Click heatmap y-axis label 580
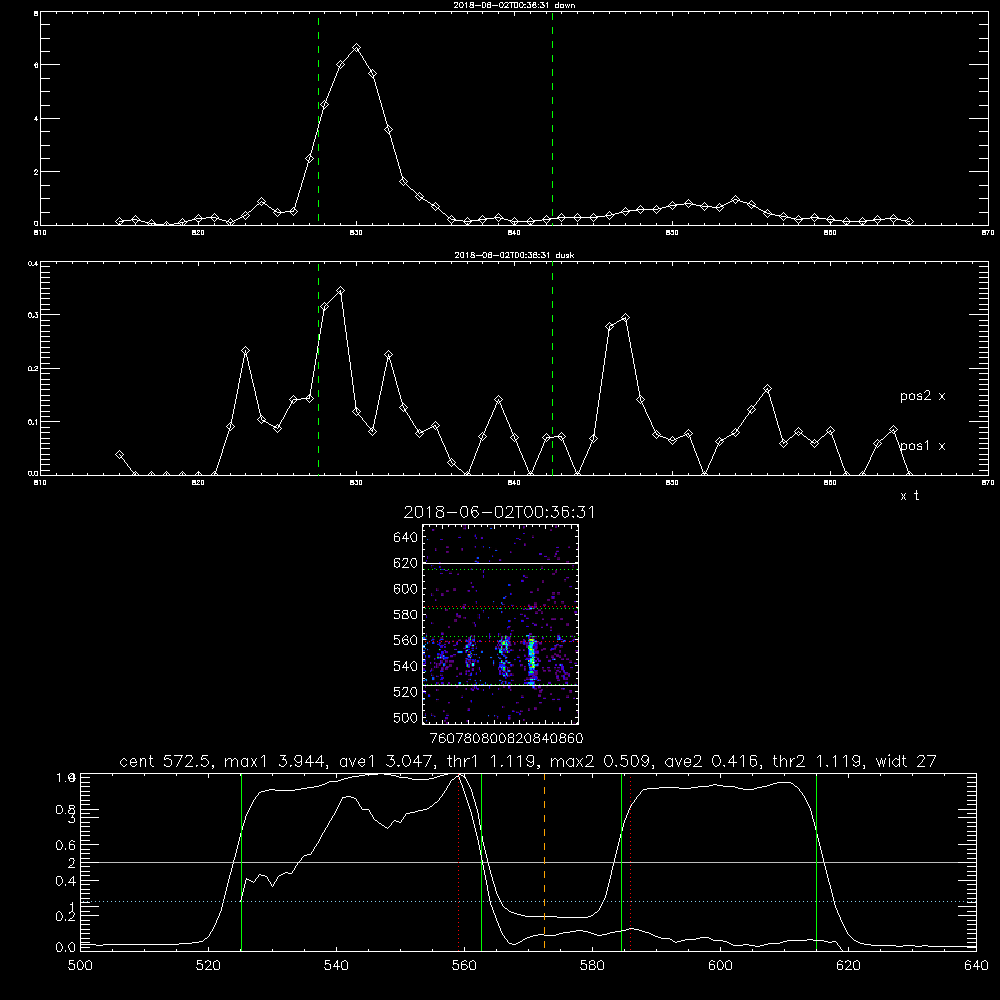The height and width of the screenshot is (1000, 1000). pos(406,615)
